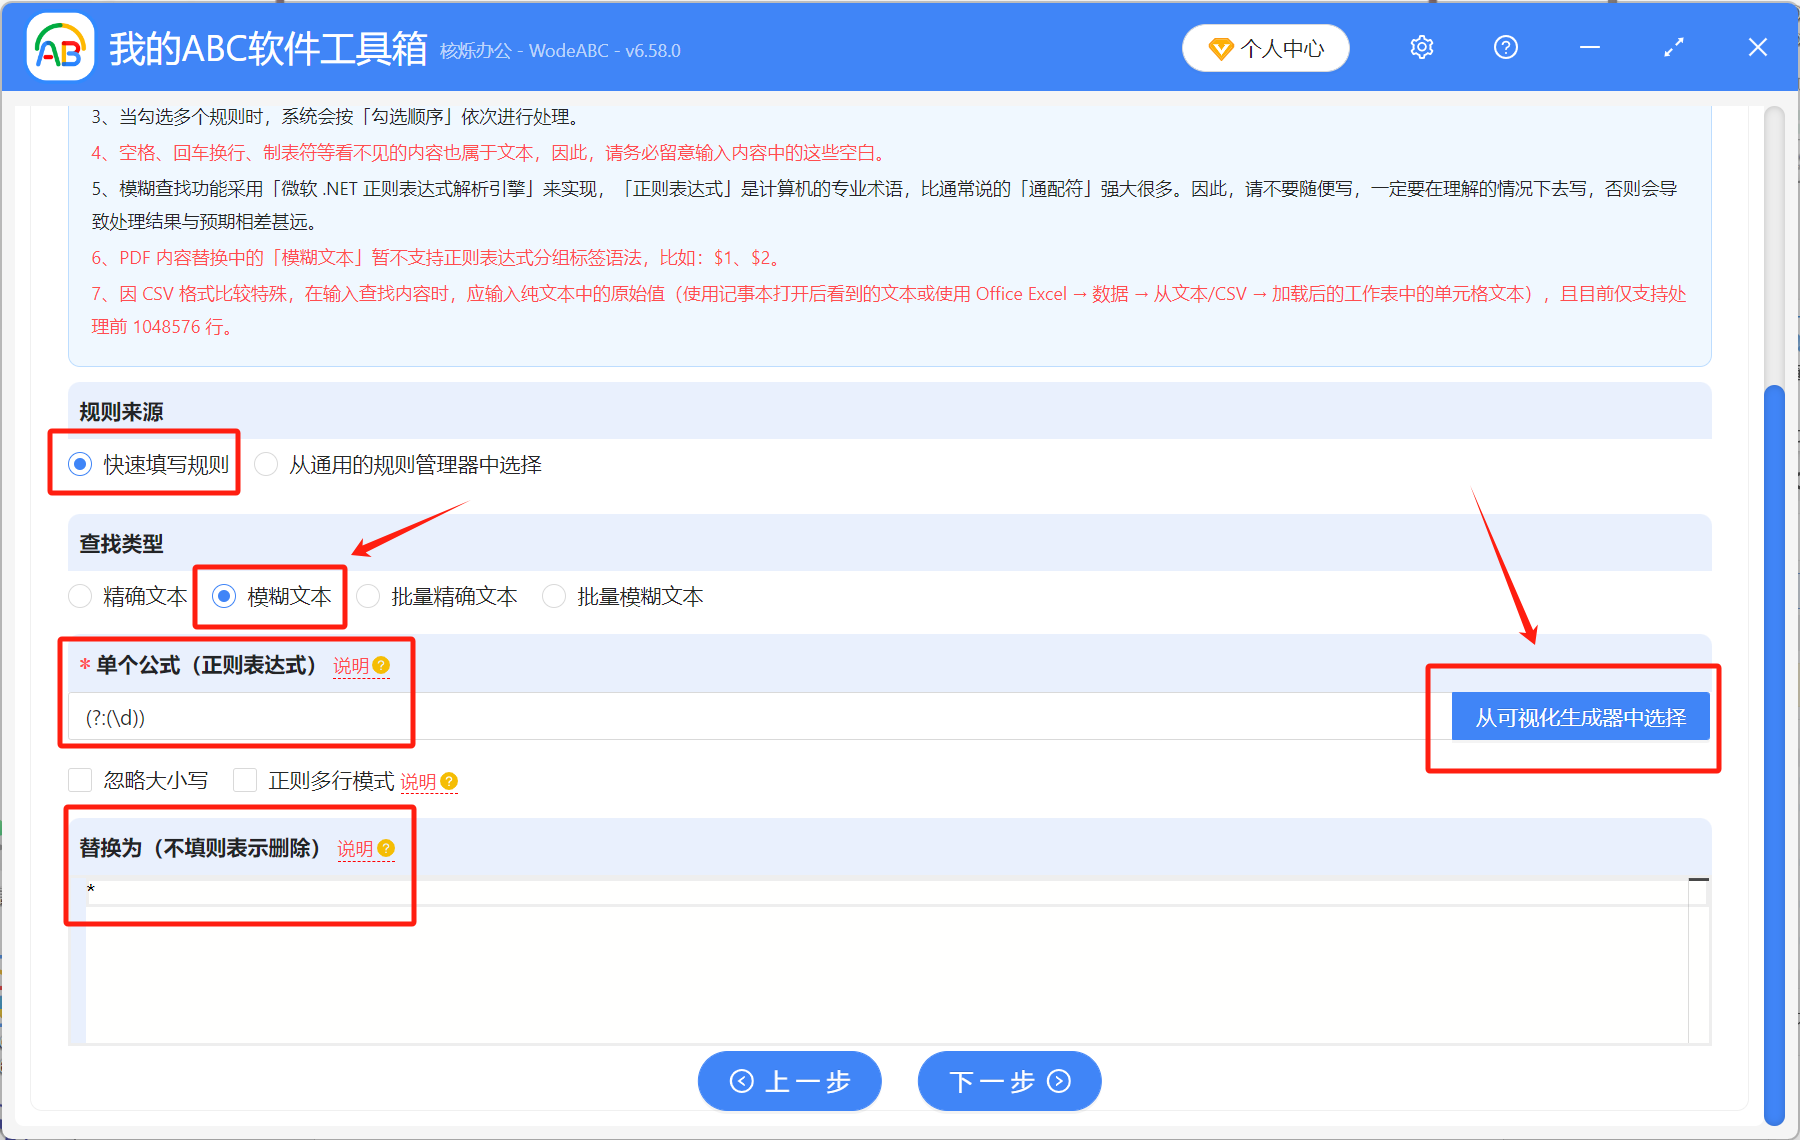The image size is (1800, 1140).
Task: Enable 忽略大小写 checkbox
Action: pos(81,780)
